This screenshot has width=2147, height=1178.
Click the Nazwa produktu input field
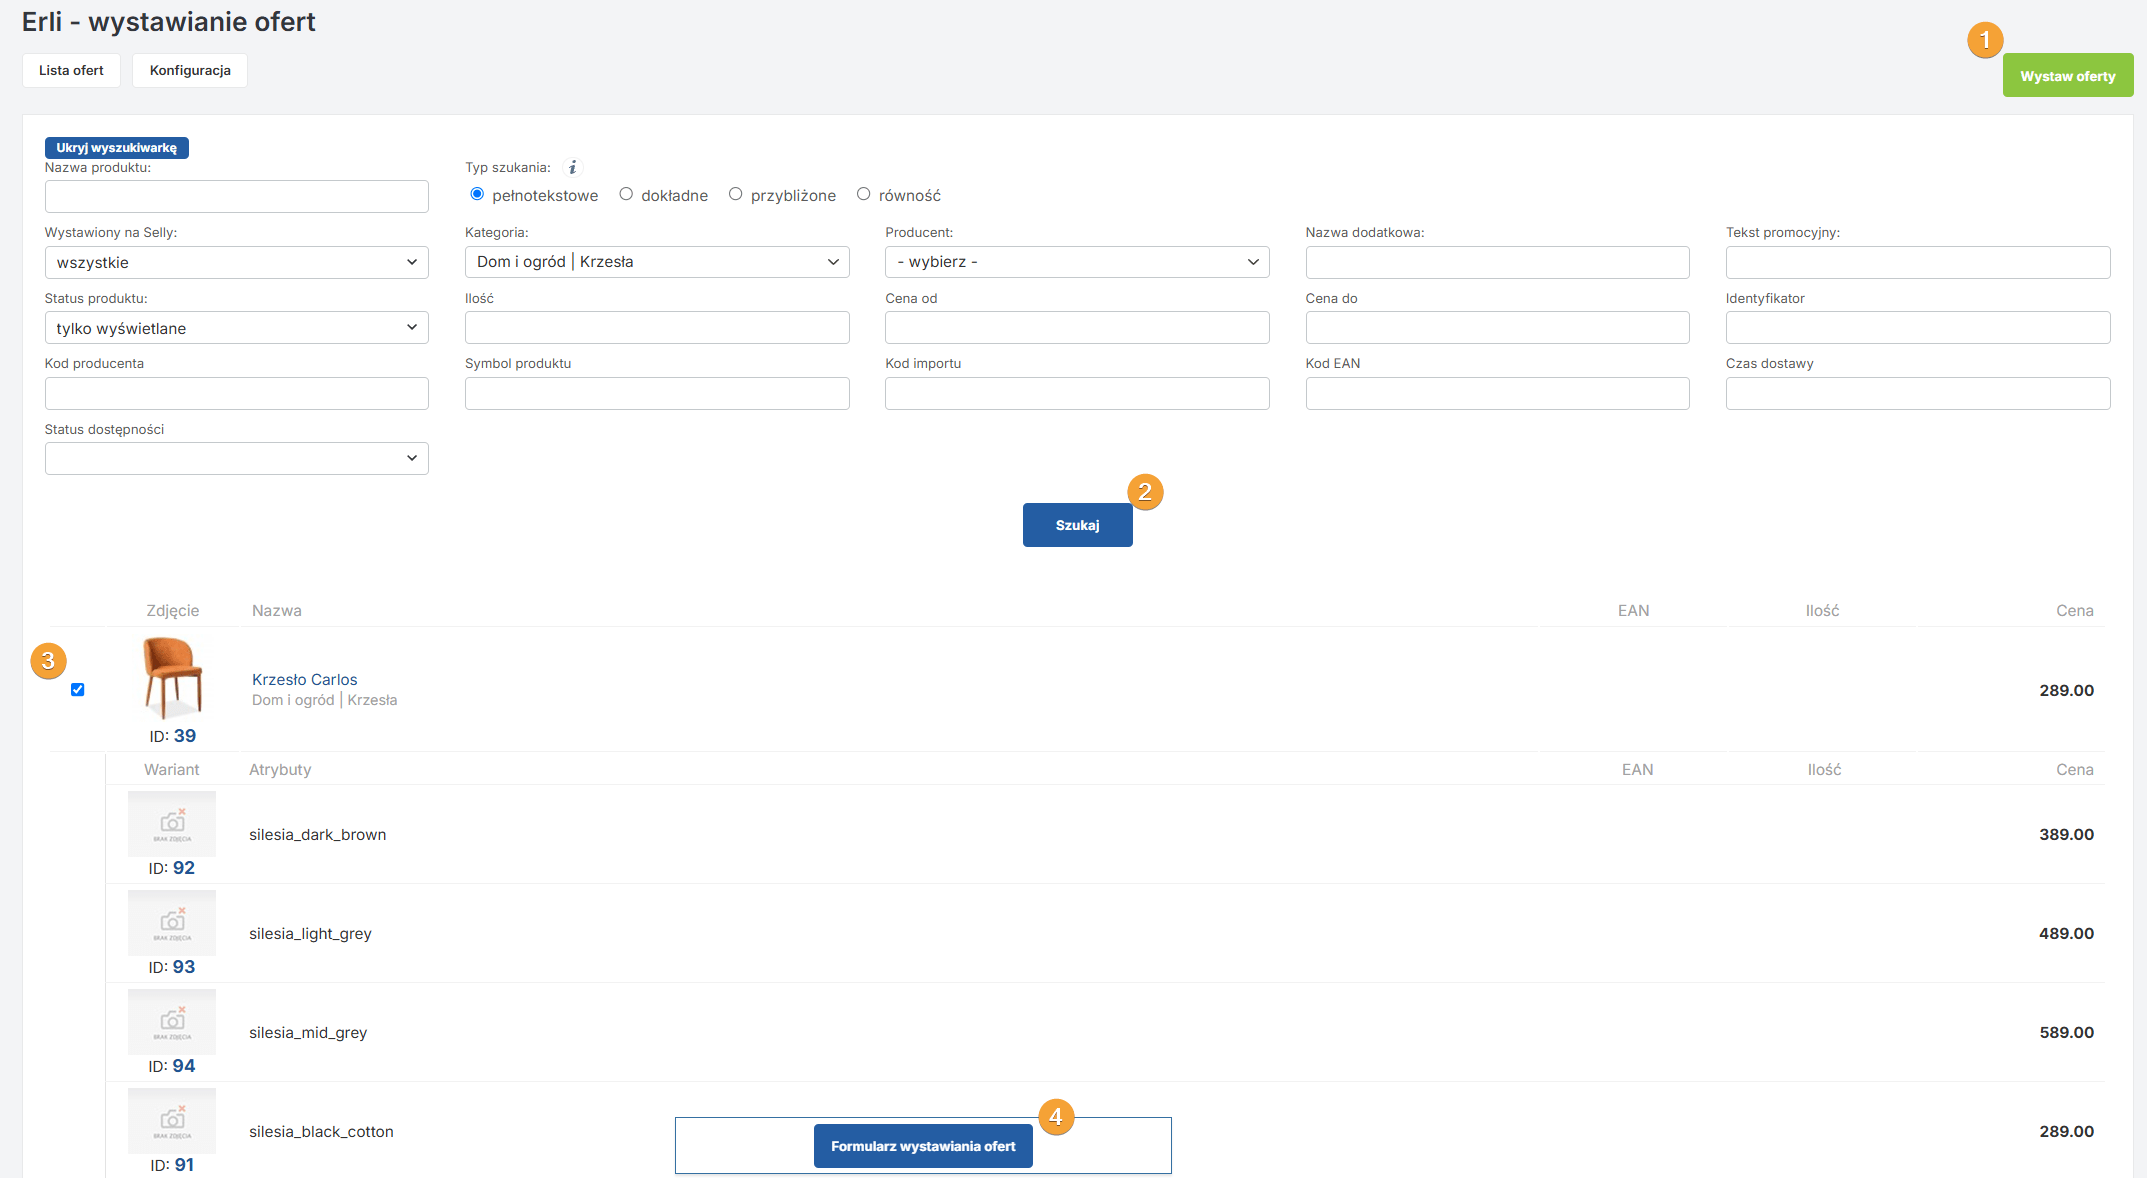pos(236,196)
